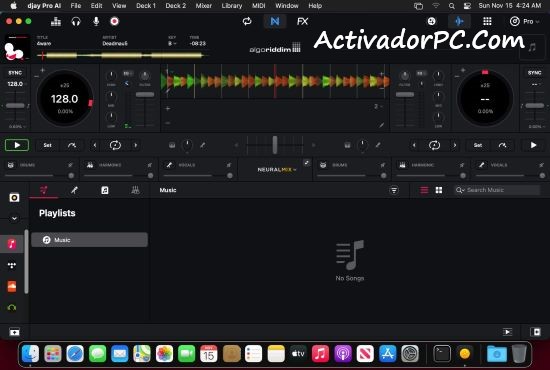Adjust deck 1 channel volume fader

[145, 95]
